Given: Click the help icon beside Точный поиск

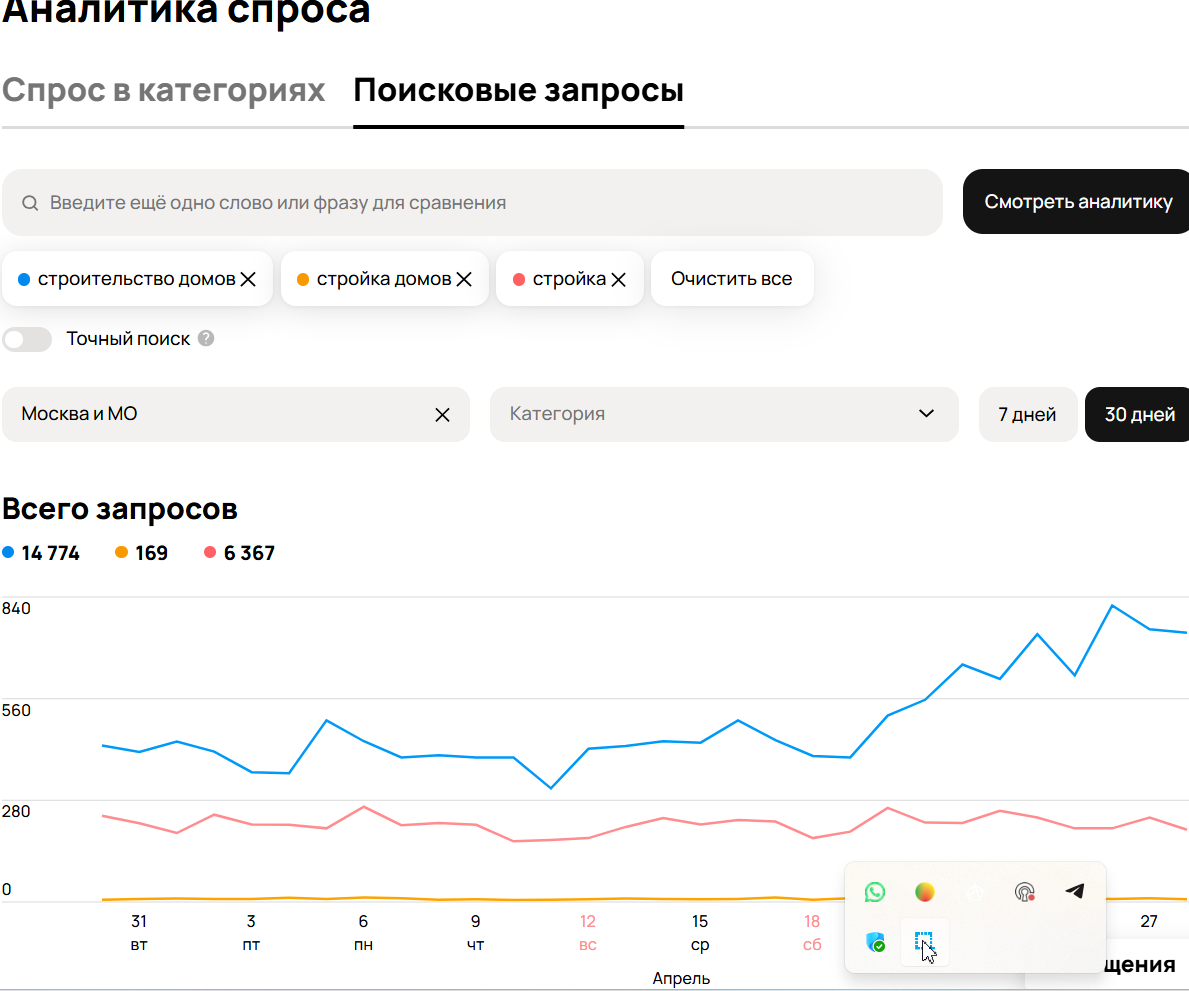Looking at the screenshot, I should coord(206,339).
